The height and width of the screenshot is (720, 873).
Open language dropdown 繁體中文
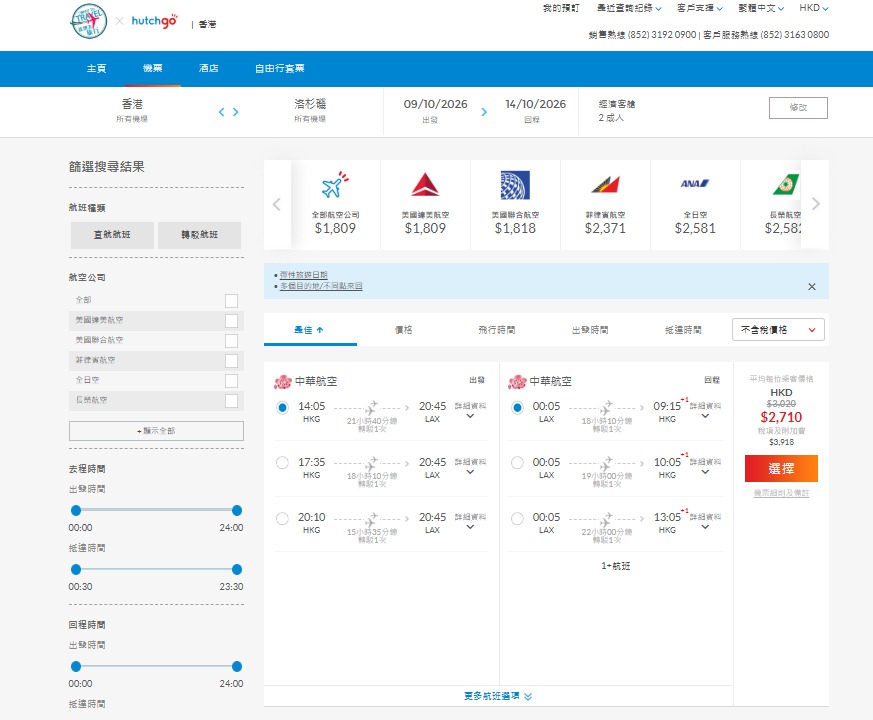[x=761, y=8]
